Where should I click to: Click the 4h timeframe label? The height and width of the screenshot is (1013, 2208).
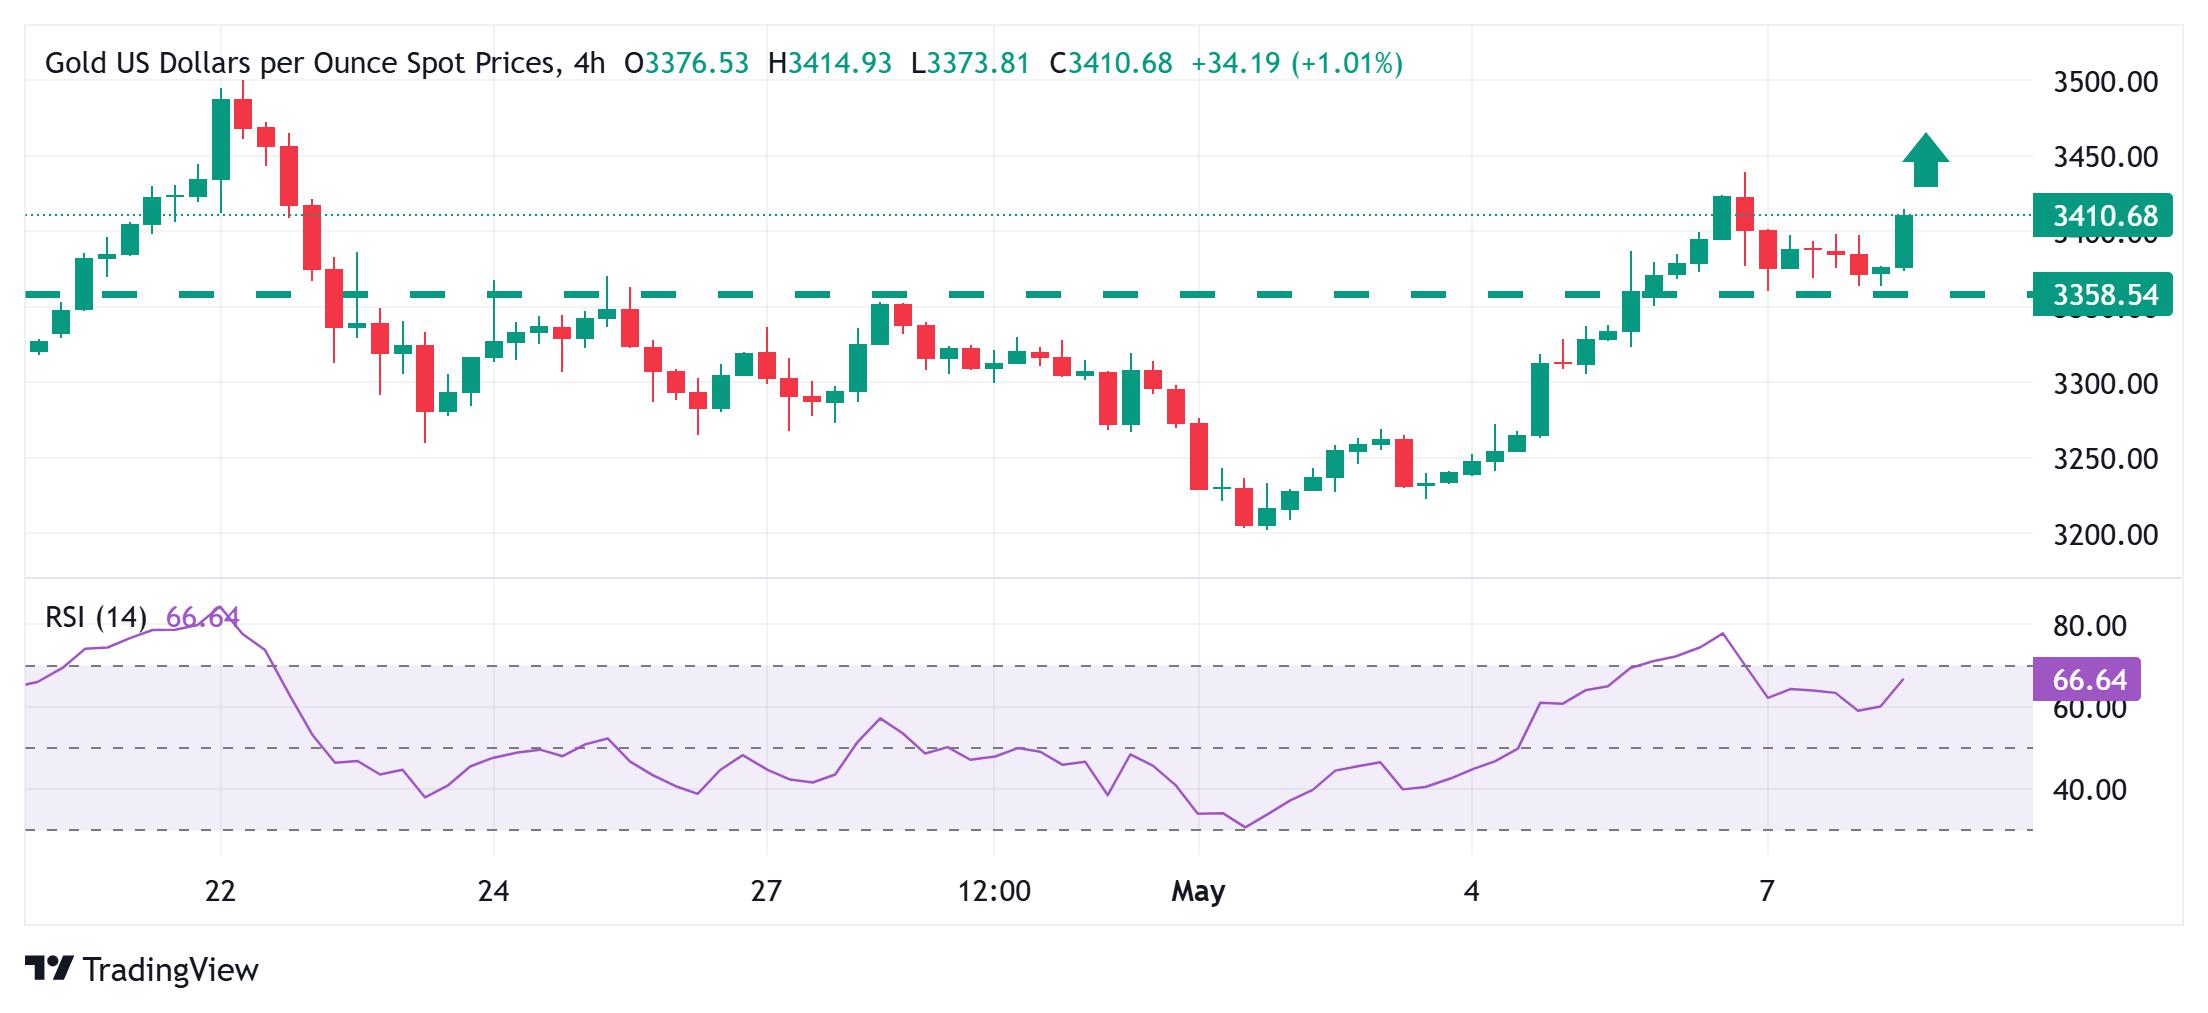[x=590, y=64]
